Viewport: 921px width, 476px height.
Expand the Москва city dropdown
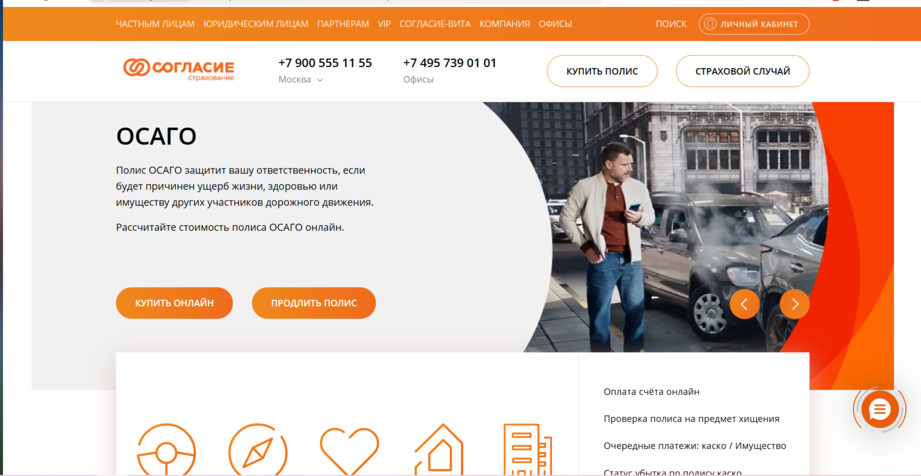pyautogui.click(x=300, y=80)
